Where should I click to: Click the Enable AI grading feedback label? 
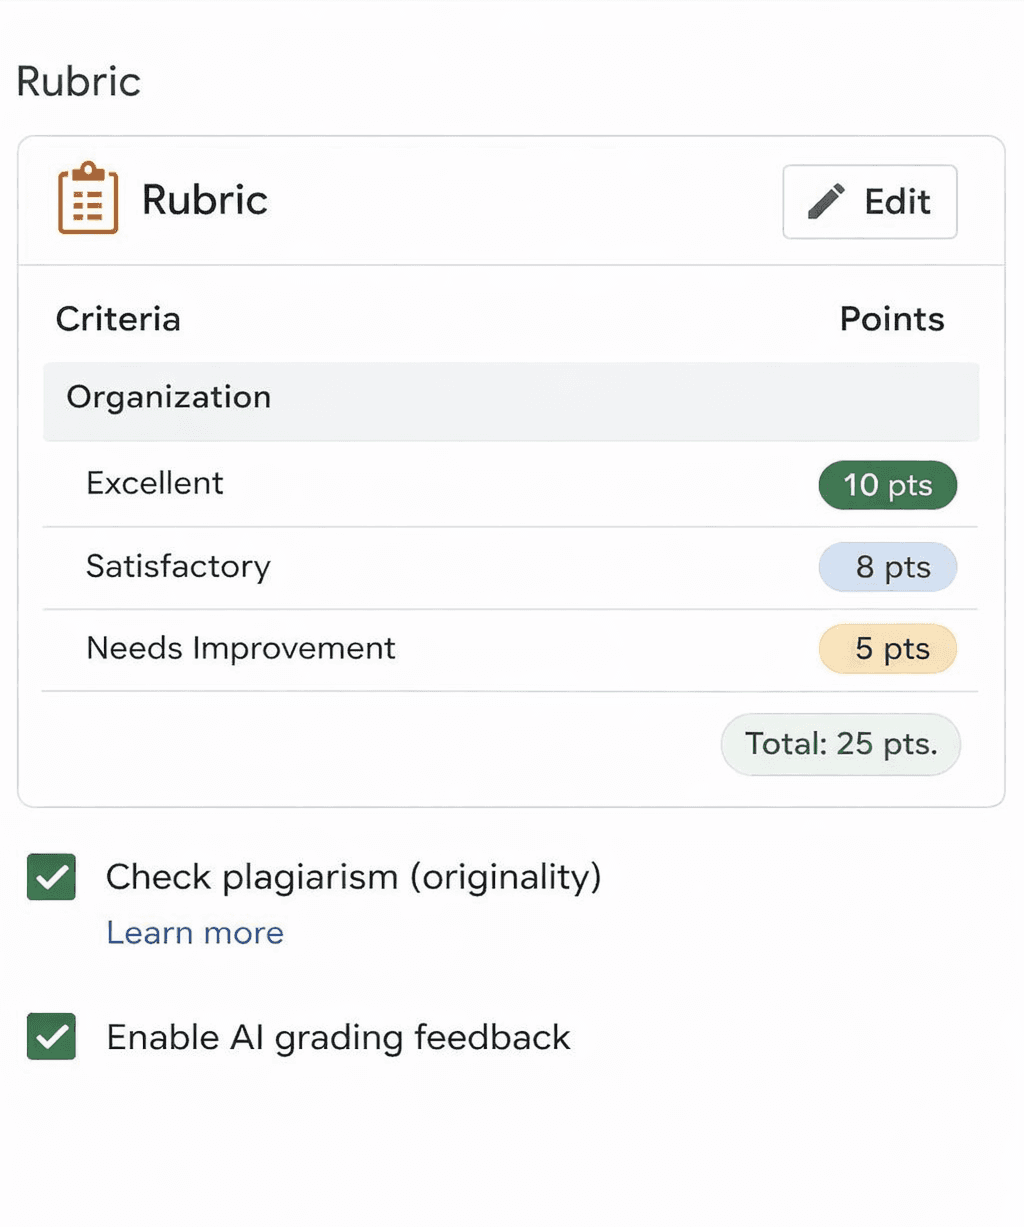coord(338,1037)
